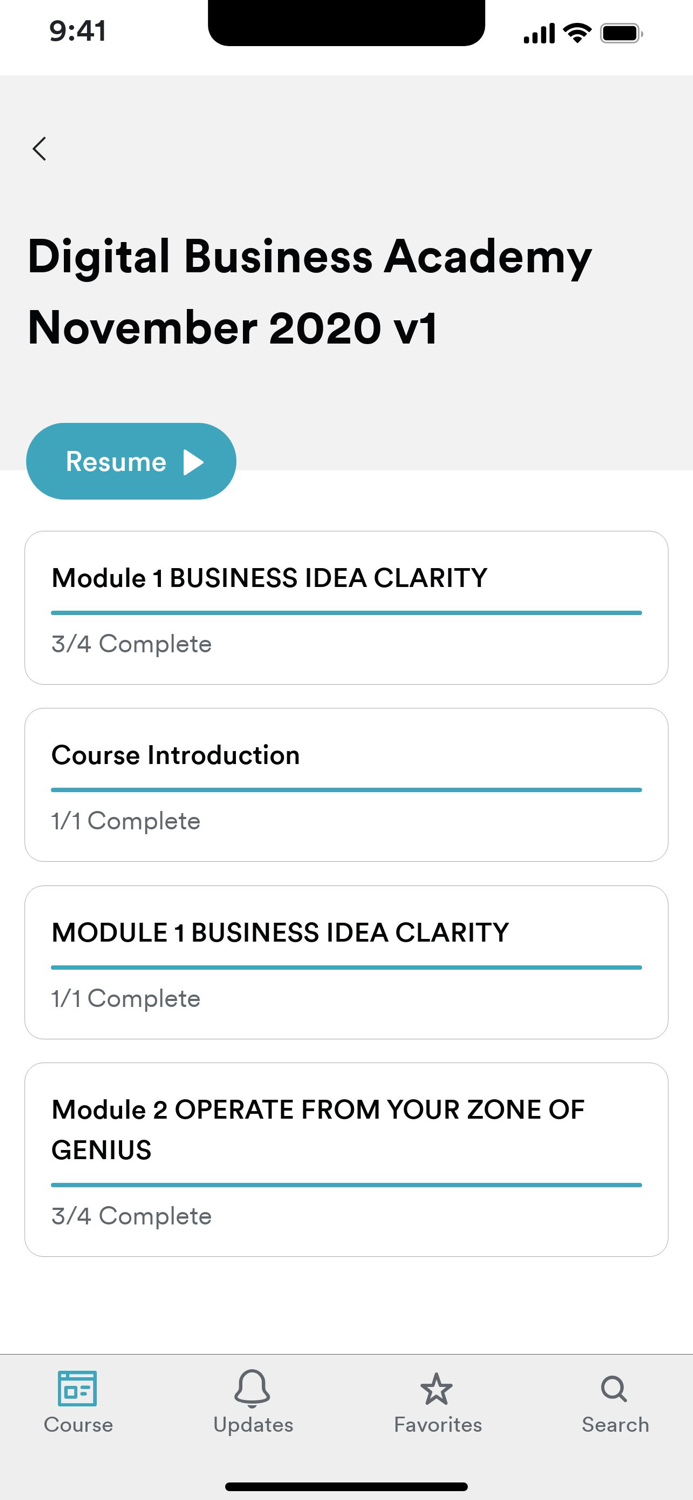Tap Module 1's progress bar

[346, 610]
